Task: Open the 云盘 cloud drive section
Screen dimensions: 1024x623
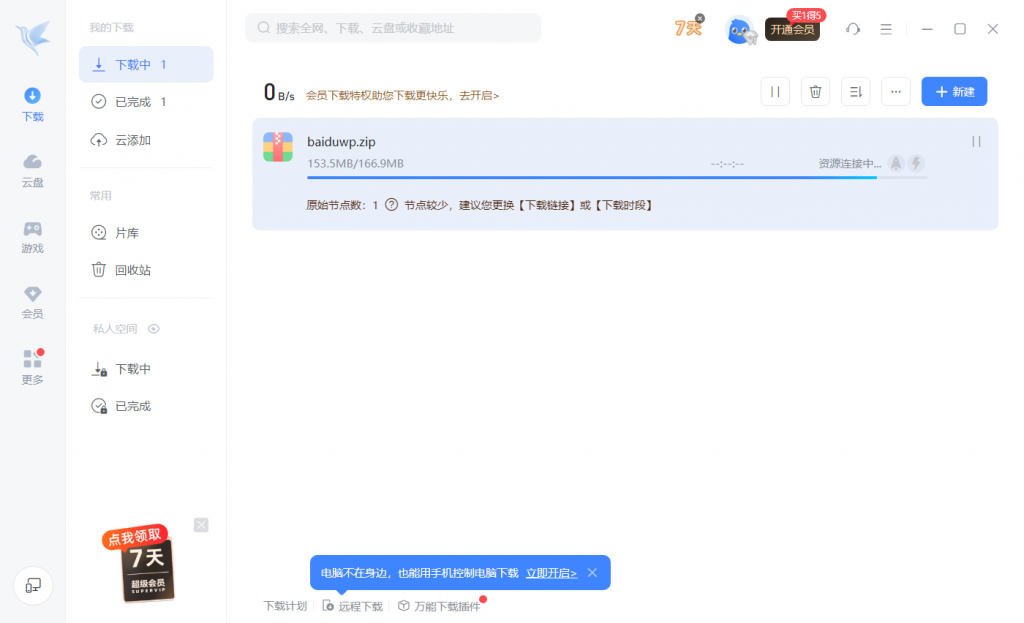Action: 33,170
